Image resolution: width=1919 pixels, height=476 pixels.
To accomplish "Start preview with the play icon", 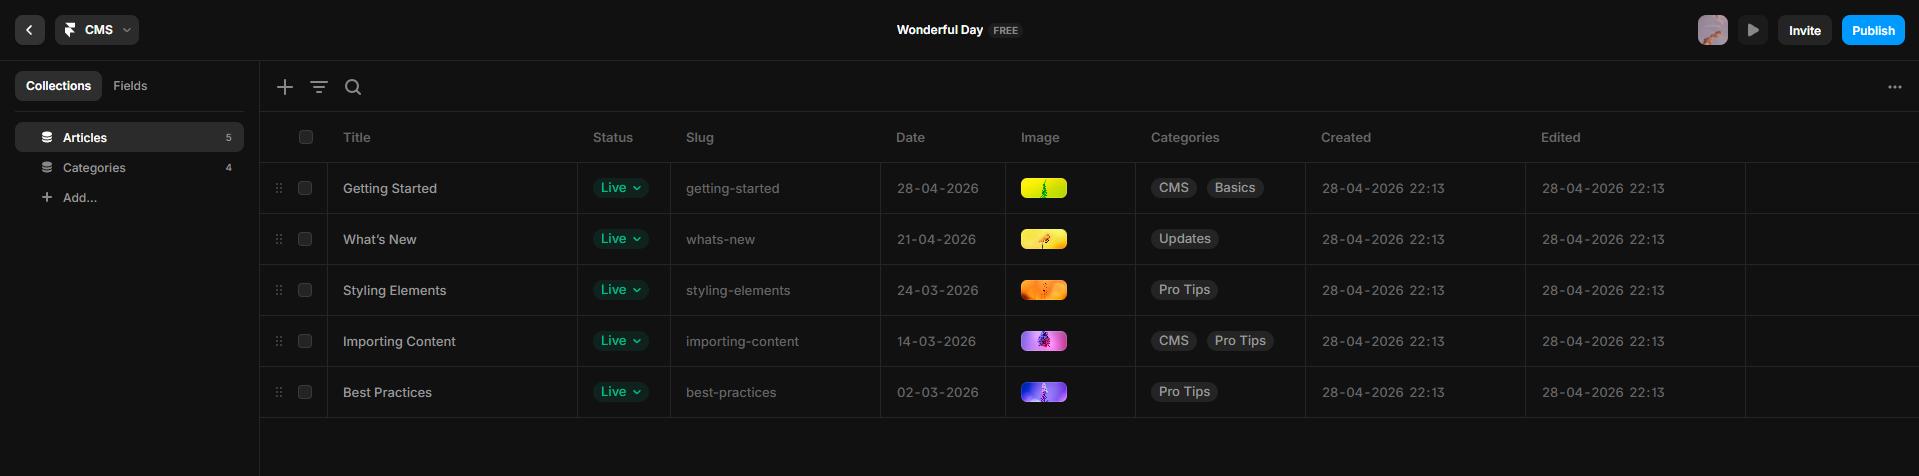I will coord(1753,30).
